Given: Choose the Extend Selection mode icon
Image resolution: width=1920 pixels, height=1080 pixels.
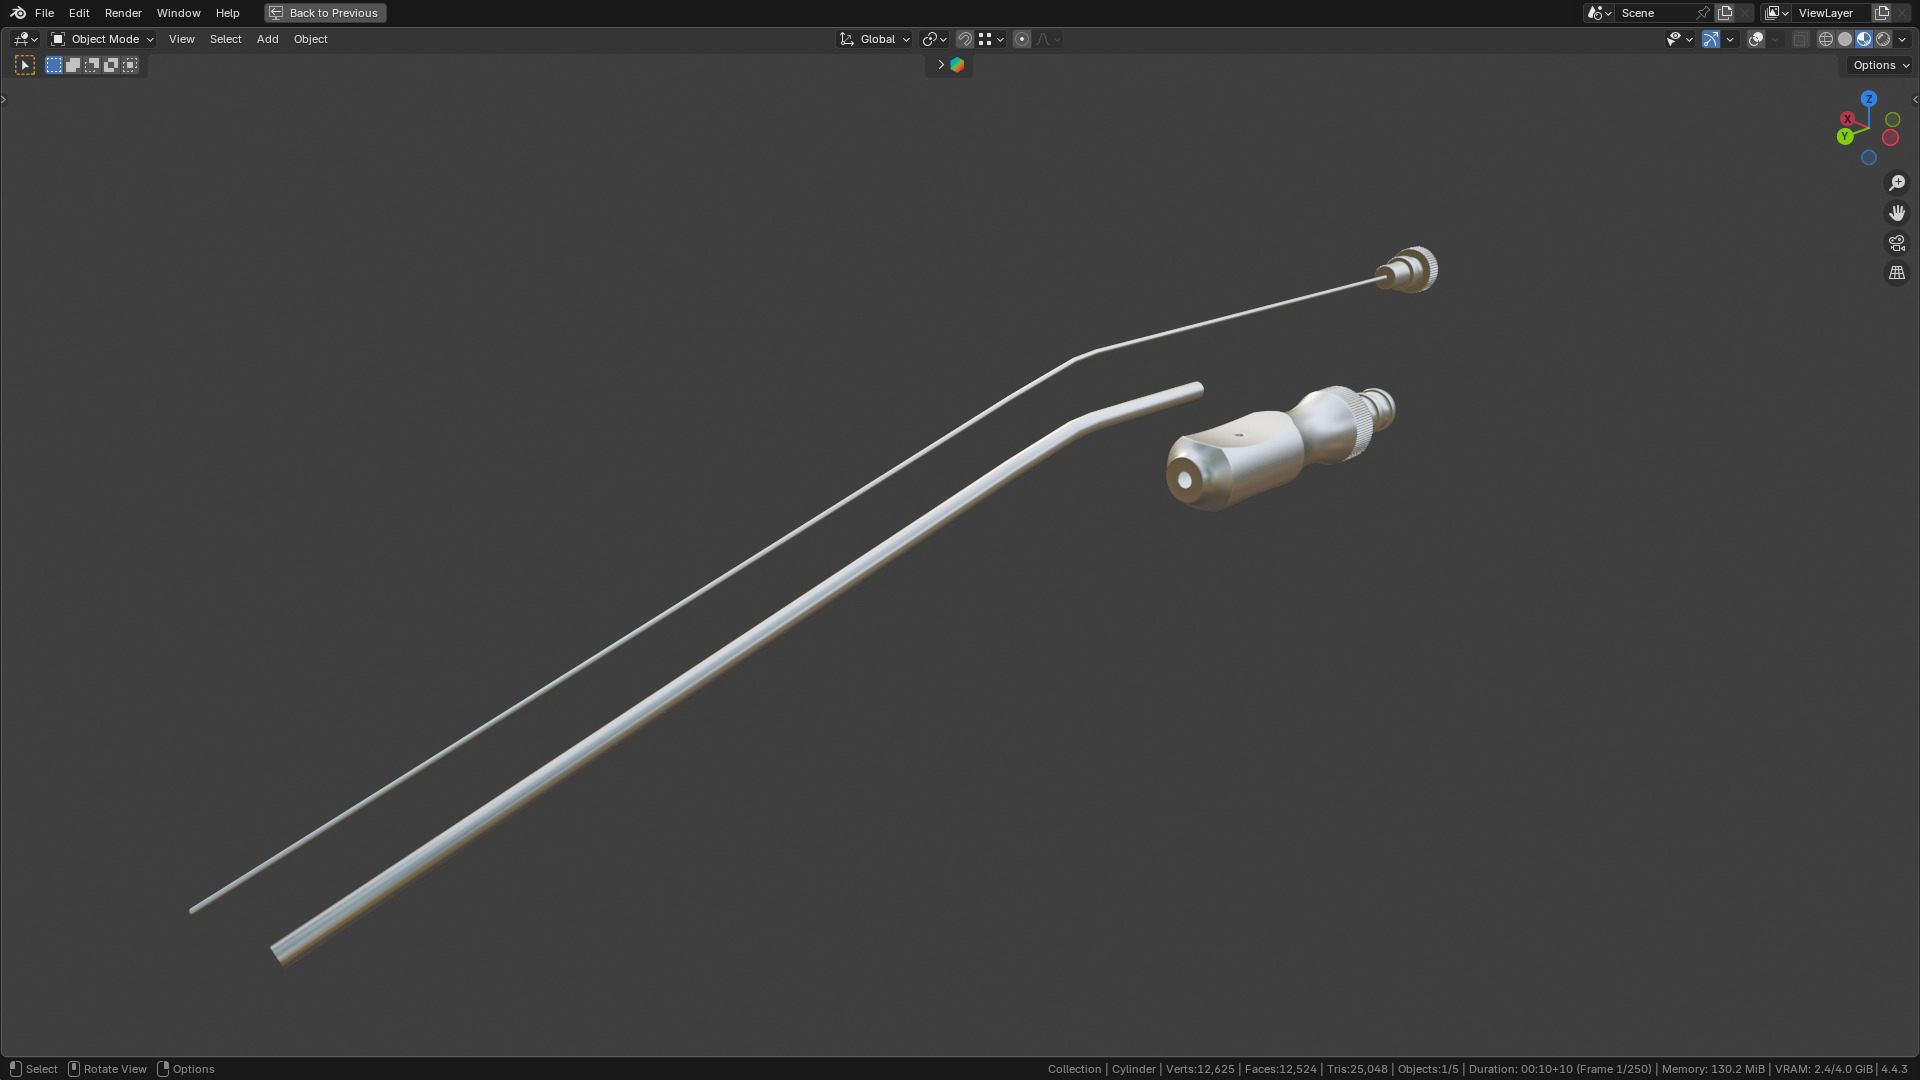Looking at the screenshot, I should pyautogui.click(x=73, y=65).
